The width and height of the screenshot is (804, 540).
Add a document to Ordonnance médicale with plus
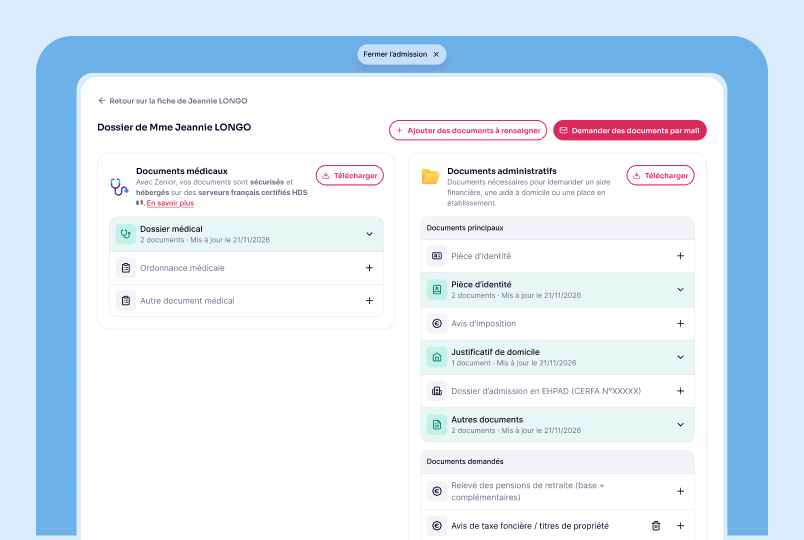click(x=369, y=268)
